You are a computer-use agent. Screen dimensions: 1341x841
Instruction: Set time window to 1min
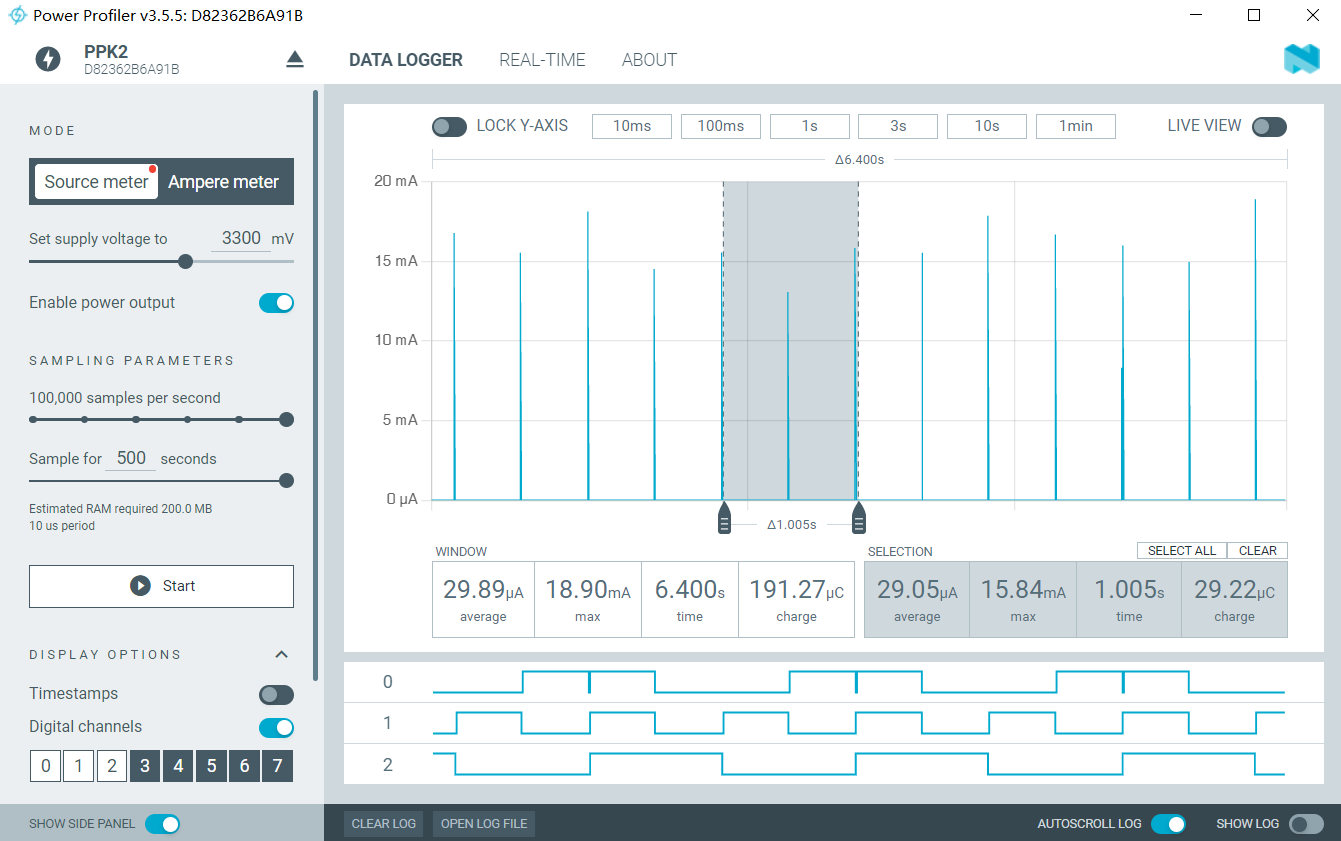point(1076,126)
